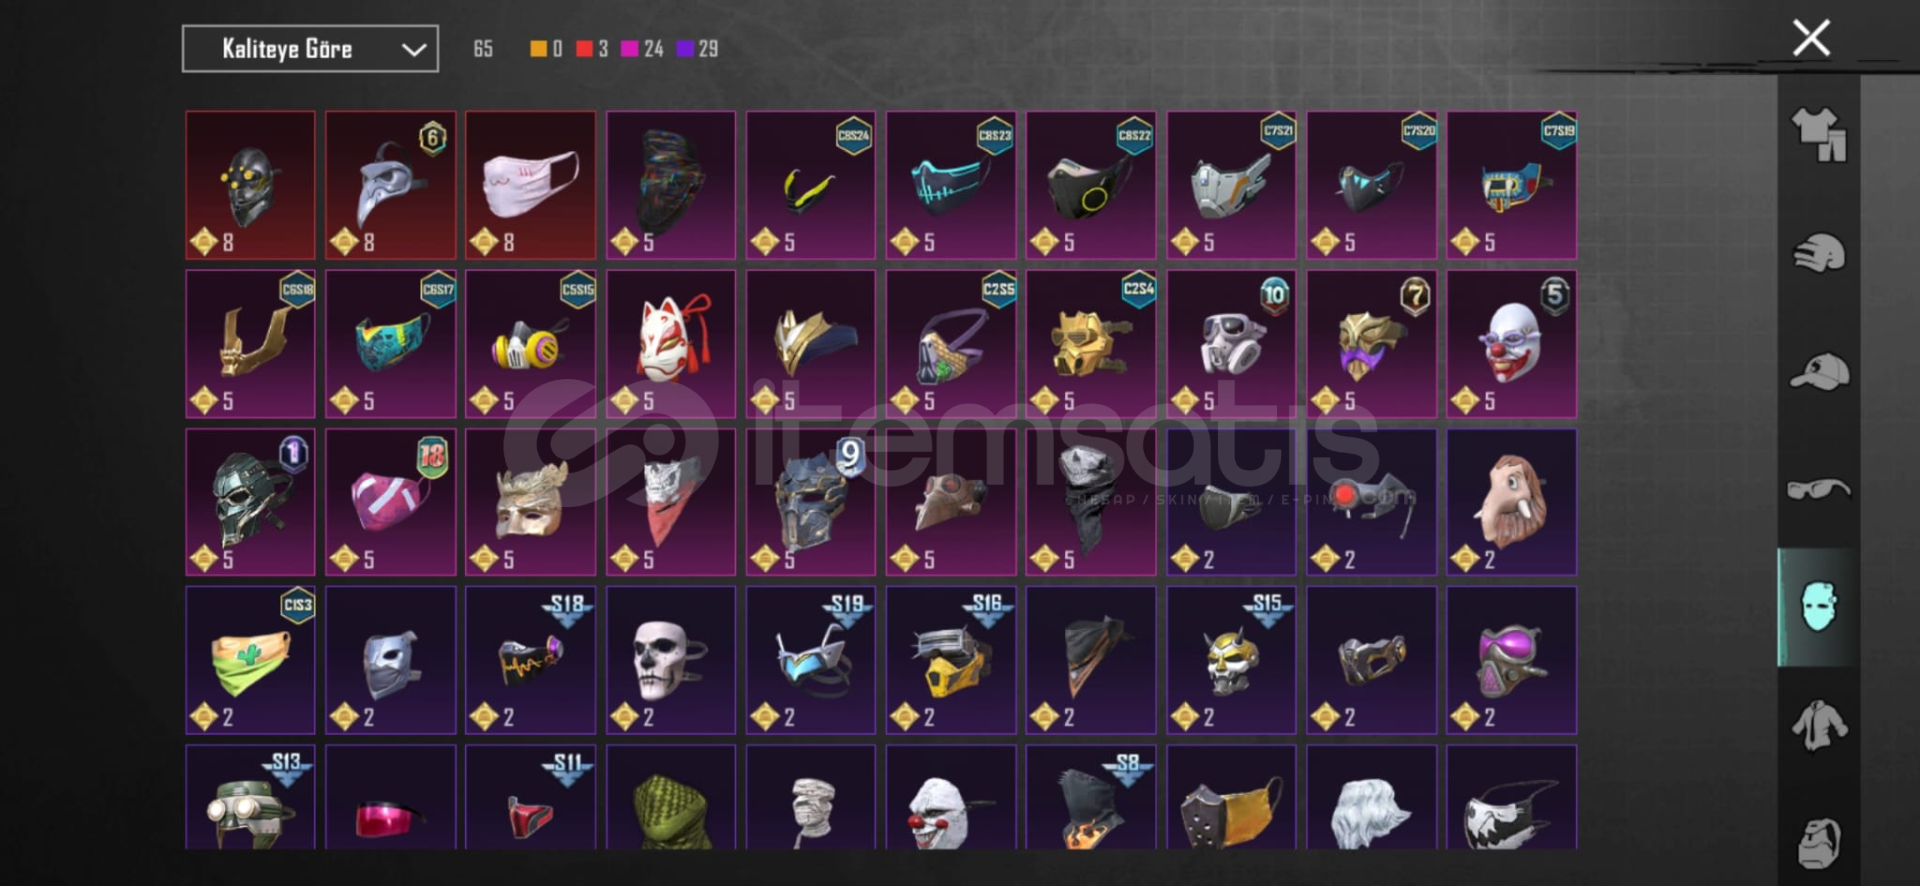Select the cactus bandana C1S3 item

tap(250, 660)
